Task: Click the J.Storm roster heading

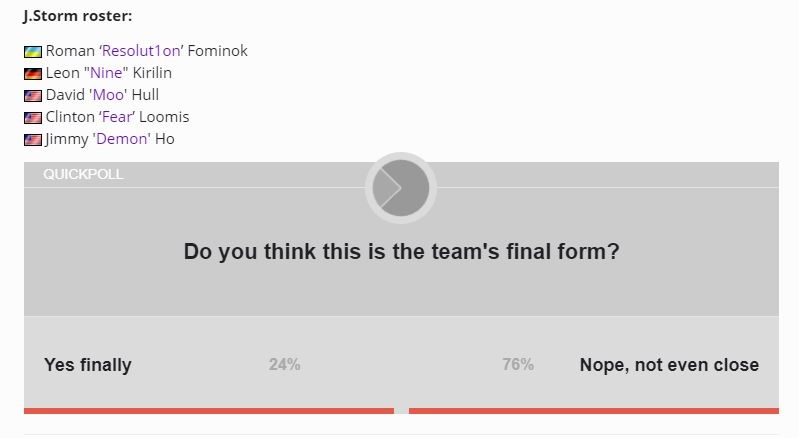Action: 77,16
